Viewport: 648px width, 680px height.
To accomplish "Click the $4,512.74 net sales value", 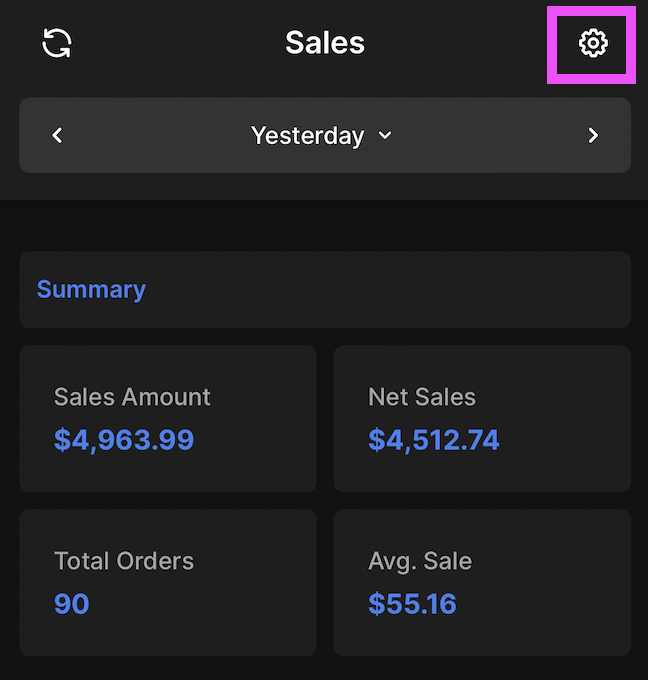I will tap(434, 440).
